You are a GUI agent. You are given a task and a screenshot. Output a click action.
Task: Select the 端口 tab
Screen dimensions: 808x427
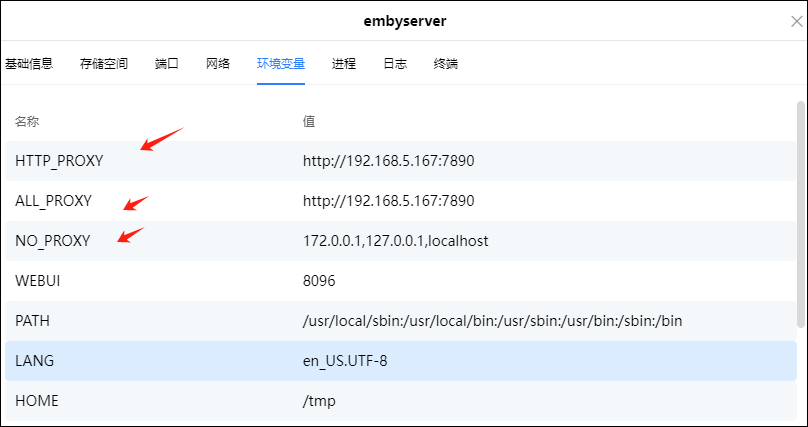(x=167, y=64)
